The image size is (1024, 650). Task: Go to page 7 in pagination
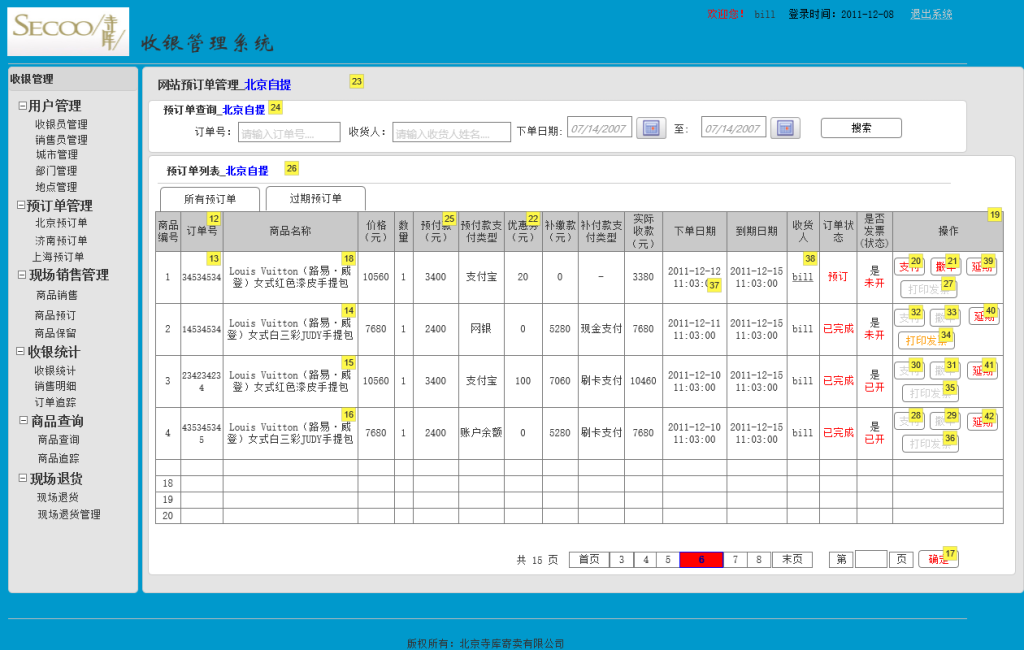coord(735,560)
